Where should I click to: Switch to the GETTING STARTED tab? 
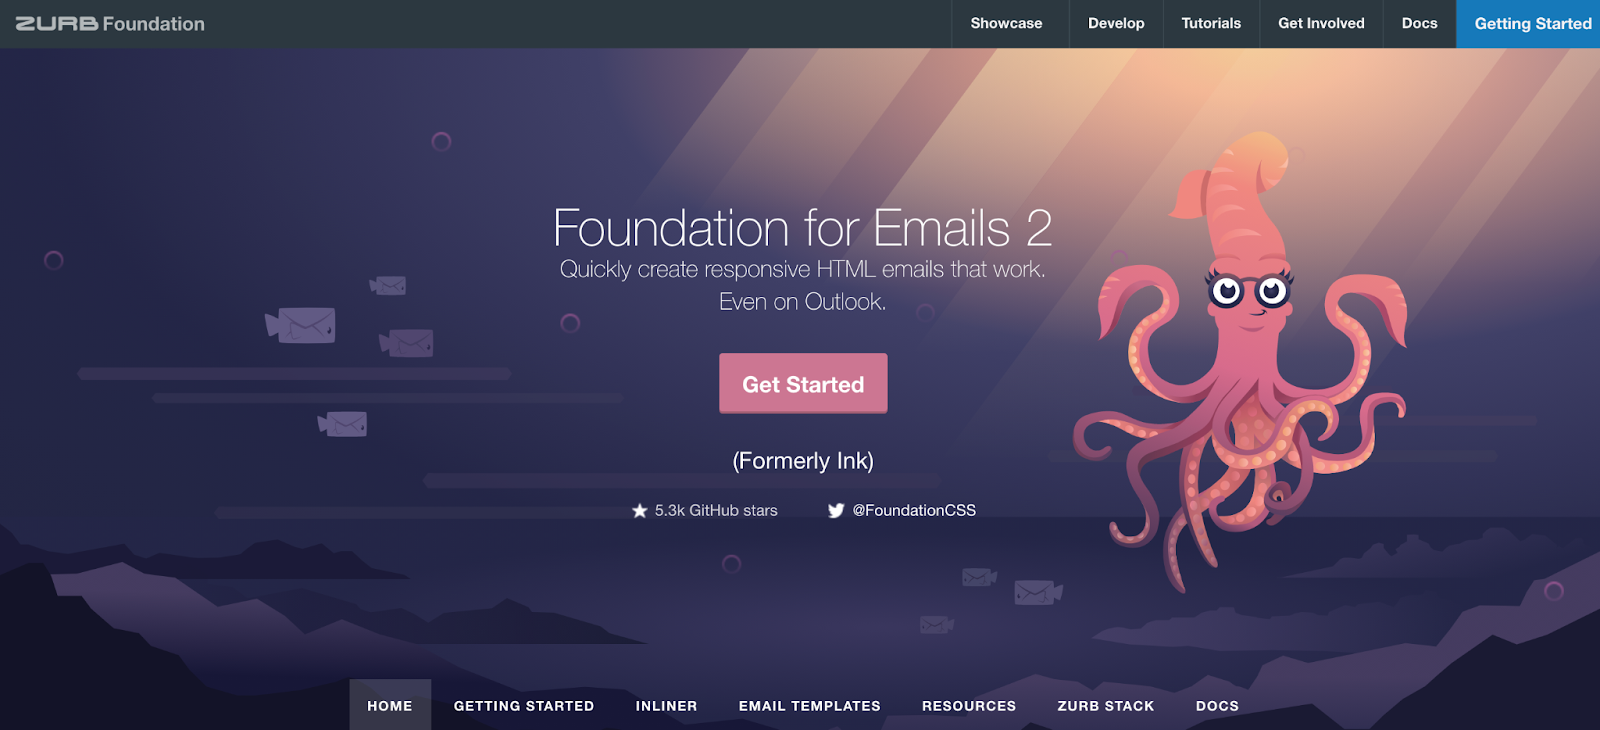[524, 705]
